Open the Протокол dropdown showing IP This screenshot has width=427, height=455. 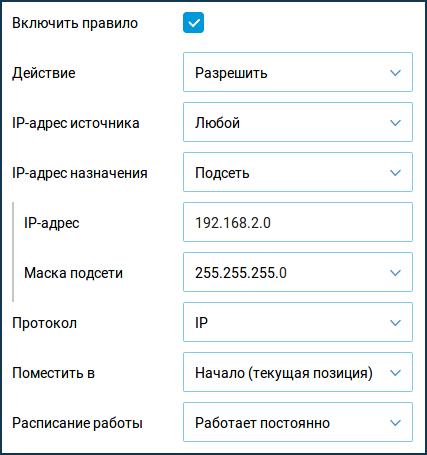[298, 322]
